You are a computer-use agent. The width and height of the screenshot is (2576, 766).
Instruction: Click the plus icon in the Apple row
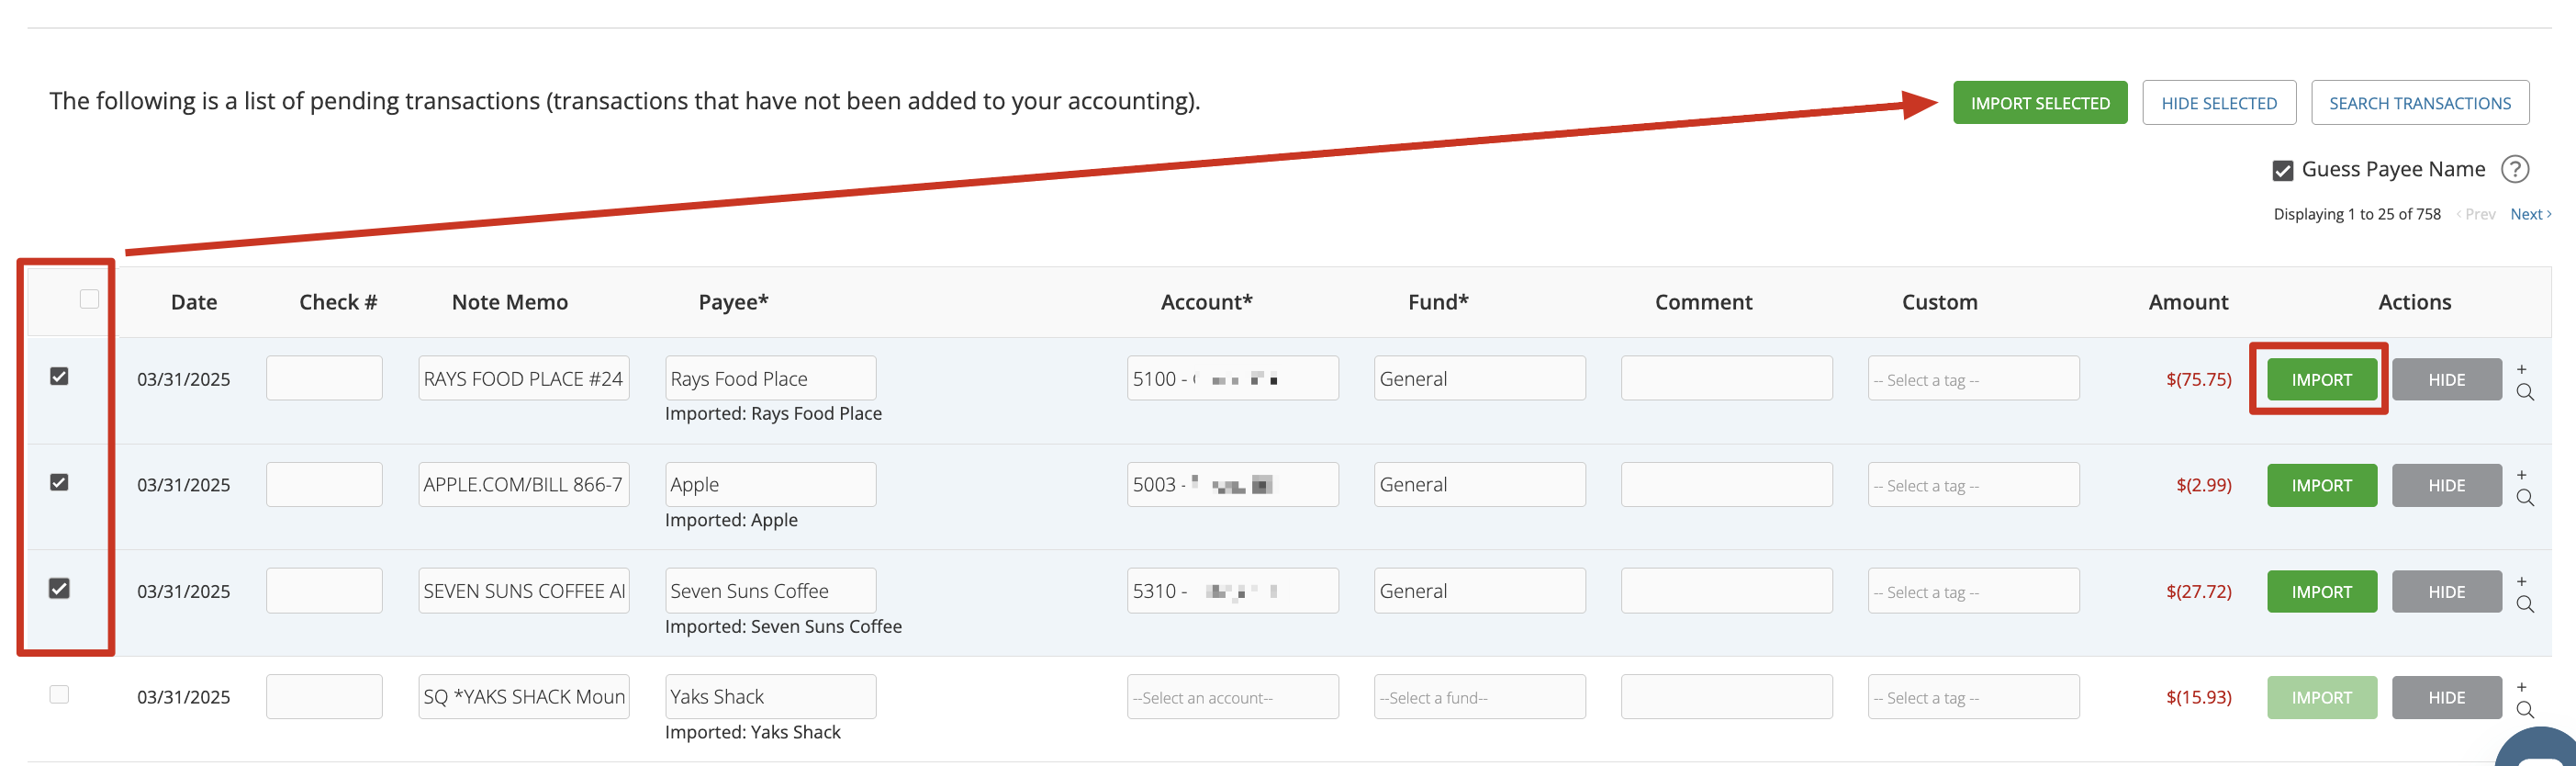point(2521,475)
